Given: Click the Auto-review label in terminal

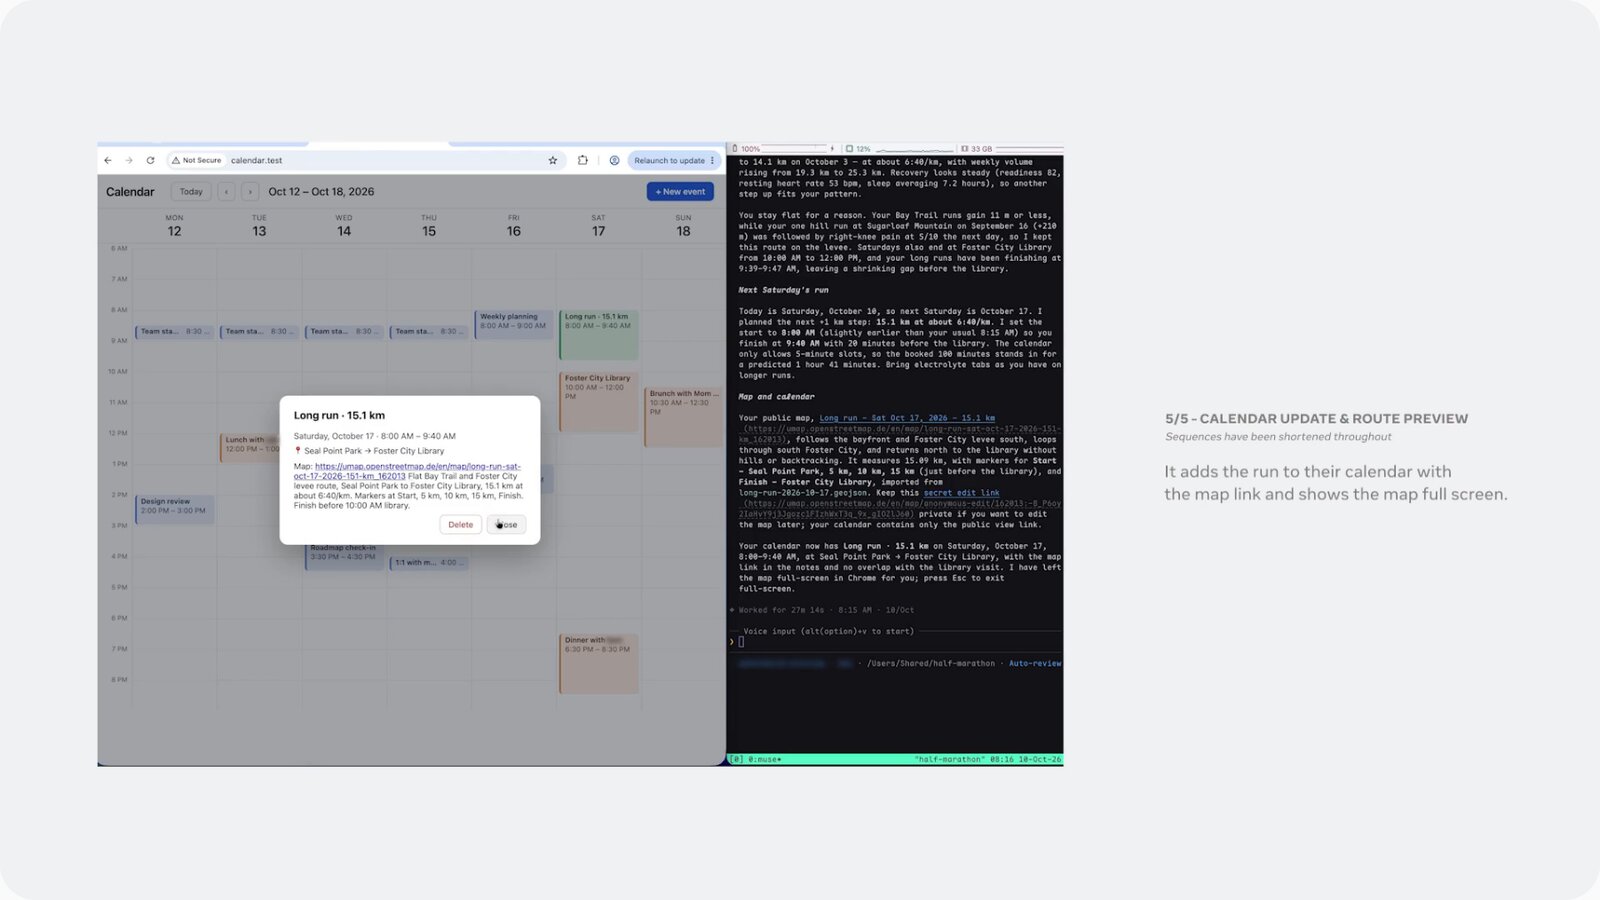Looking at the screenshot, I should click(x=1035, y=663).
